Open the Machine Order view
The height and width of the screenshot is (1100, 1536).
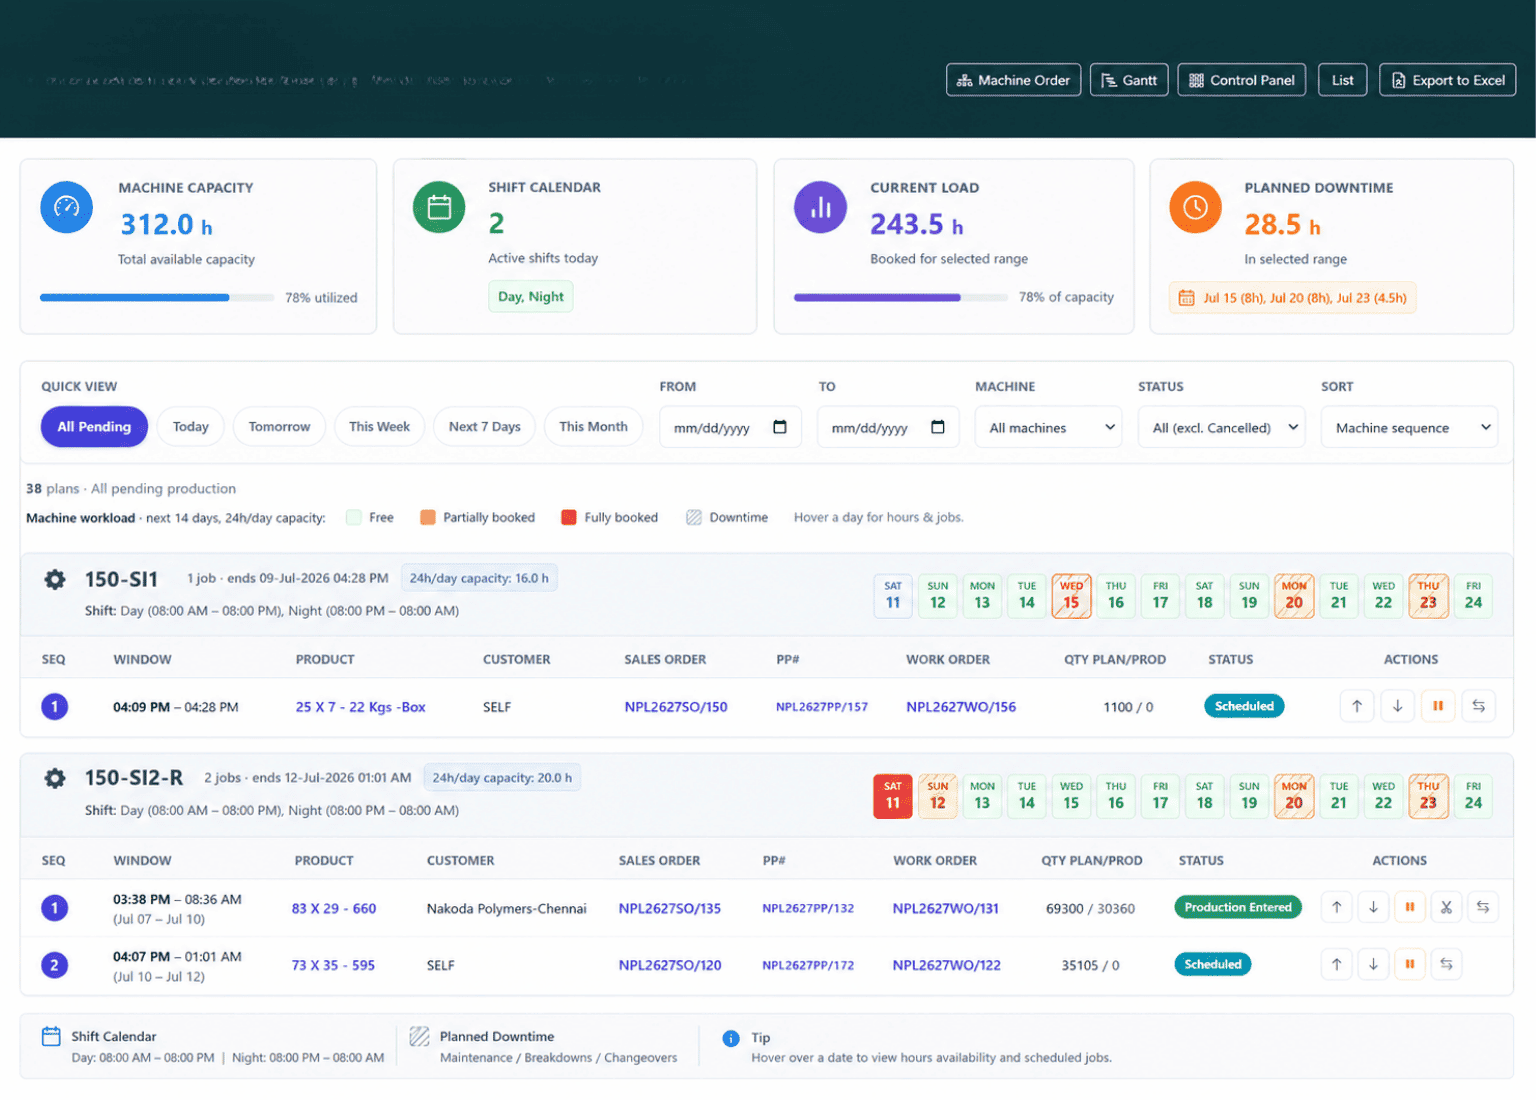tap(1013, 80)
